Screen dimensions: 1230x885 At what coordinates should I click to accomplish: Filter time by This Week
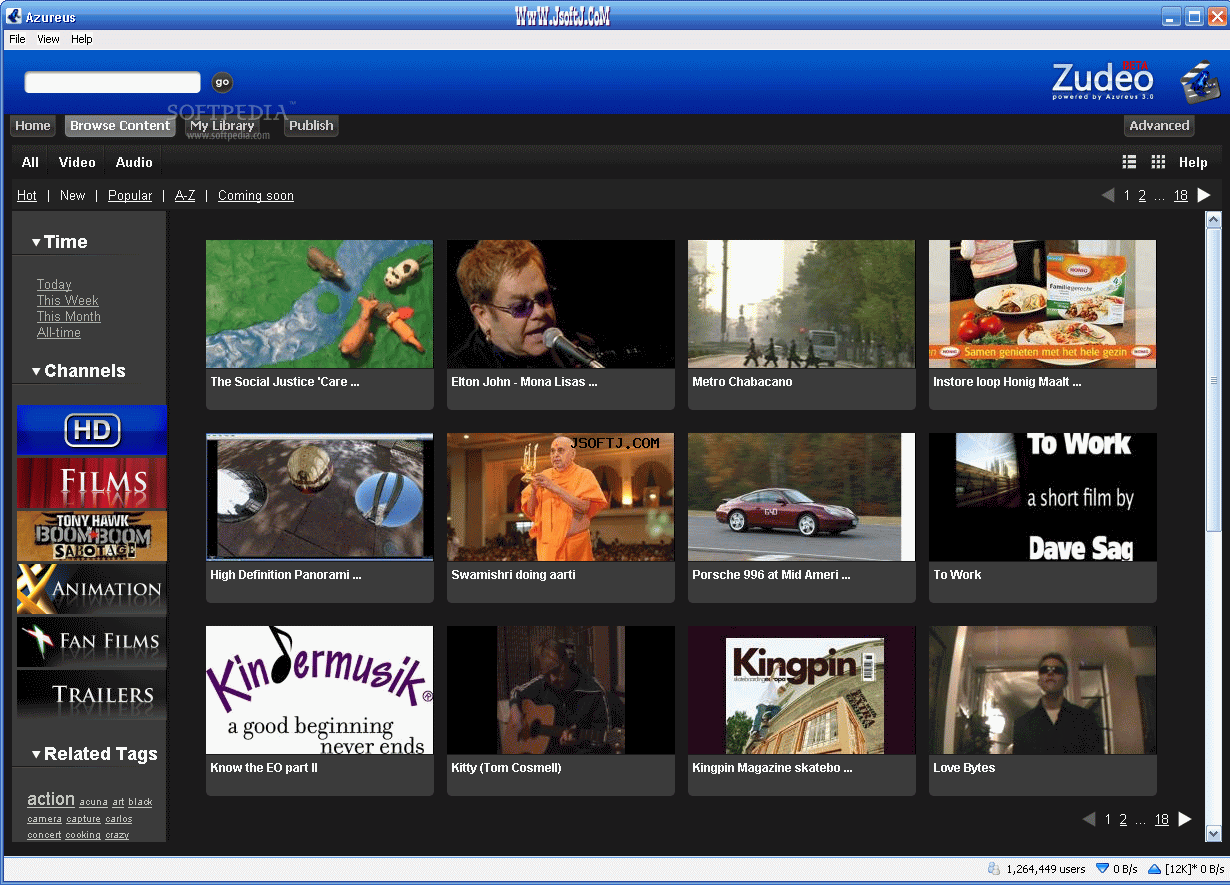tap(68, 301)
